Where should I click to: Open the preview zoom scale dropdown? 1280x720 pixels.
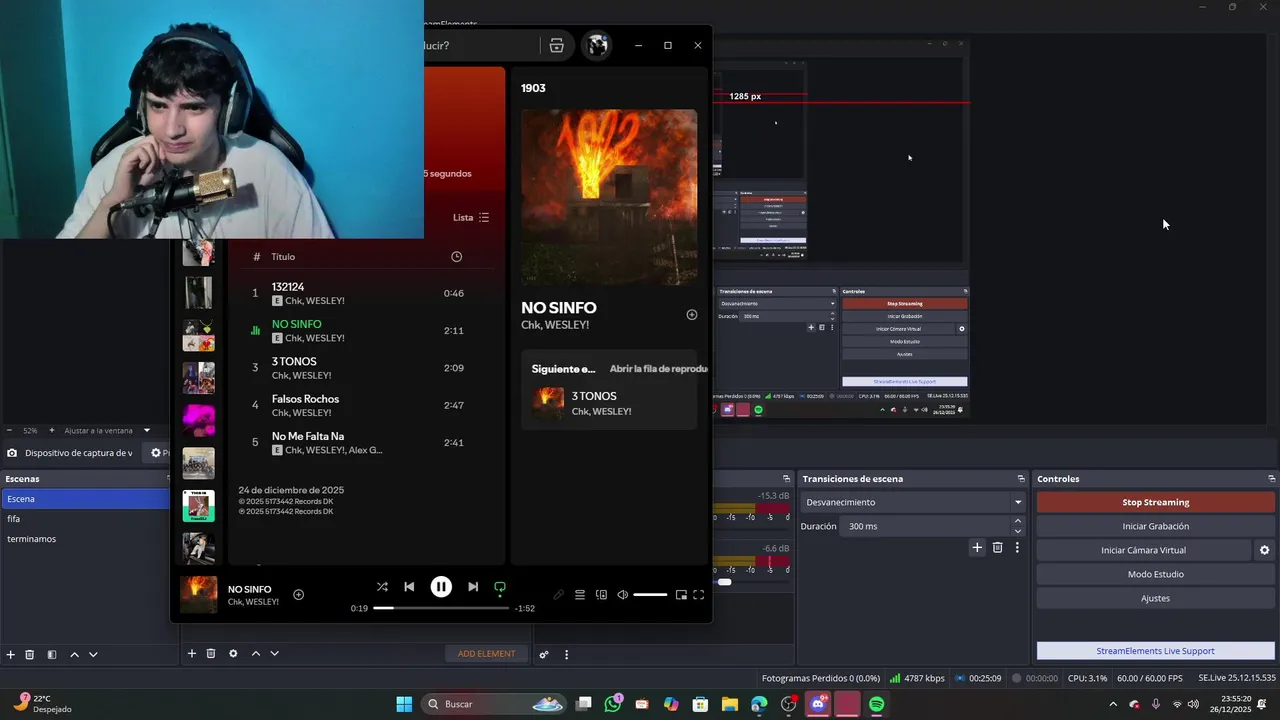[x=147, y=430]
